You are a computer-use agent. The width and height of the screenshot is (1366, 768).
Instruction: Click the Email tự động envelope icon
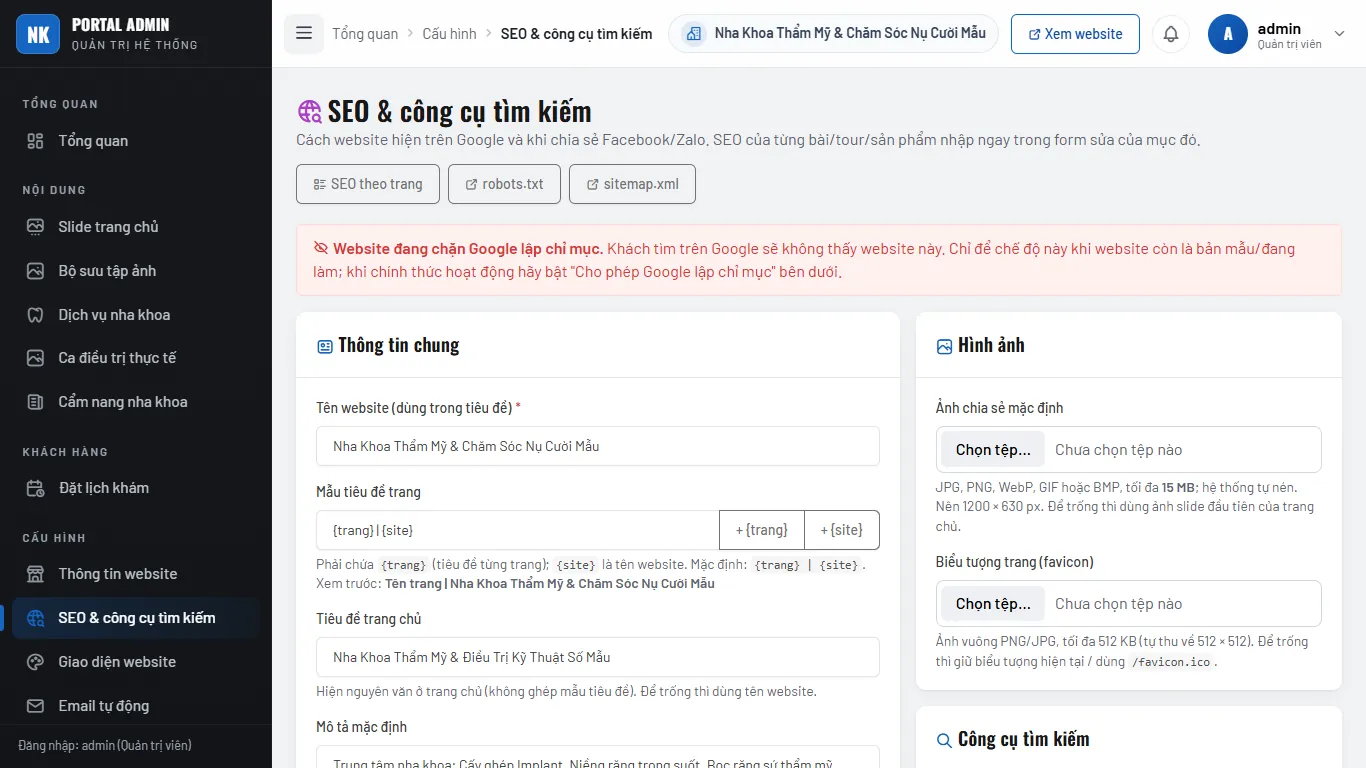35,706
